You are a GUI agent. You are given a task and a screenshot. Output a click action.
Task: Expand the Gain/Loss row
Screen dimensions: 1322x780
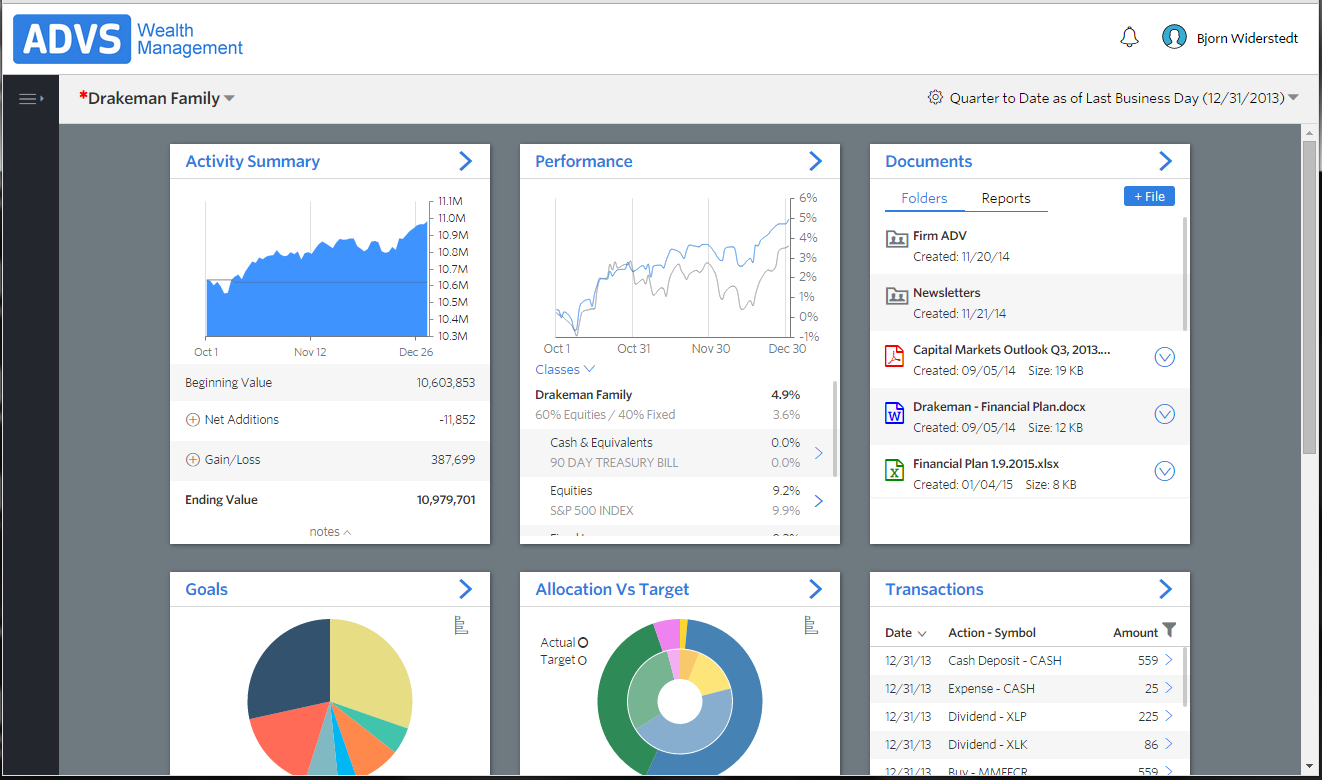pos(193,460)
